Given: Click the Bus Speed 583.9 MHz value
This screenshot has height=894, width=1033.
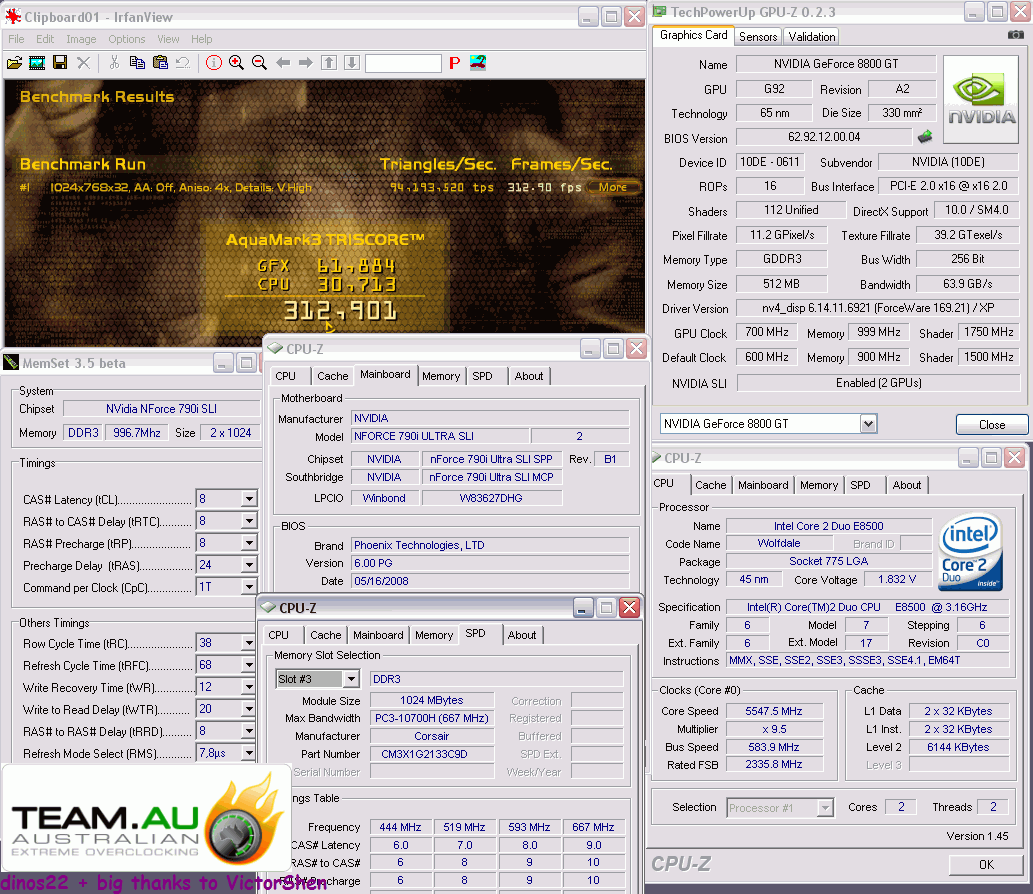Looking at the screenshot, I should (773, 747).
